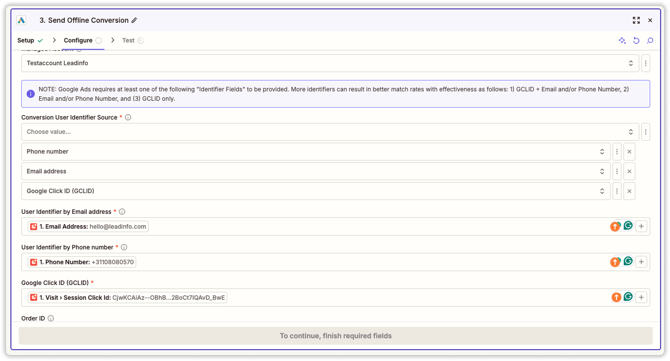Click Grammarly icon in Phone number field
The height and width of the screenshot is (361, 670).
(x=628, y=261)
